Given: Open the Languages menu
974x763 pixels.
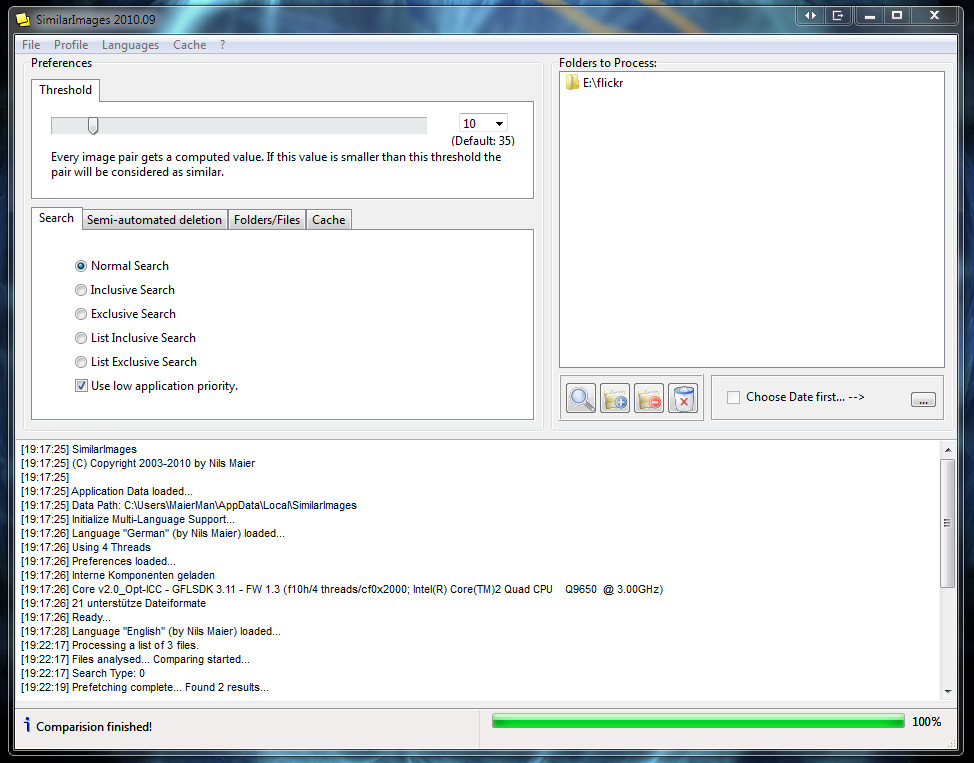Looking at the screenshot, I should tap(130, 45).
